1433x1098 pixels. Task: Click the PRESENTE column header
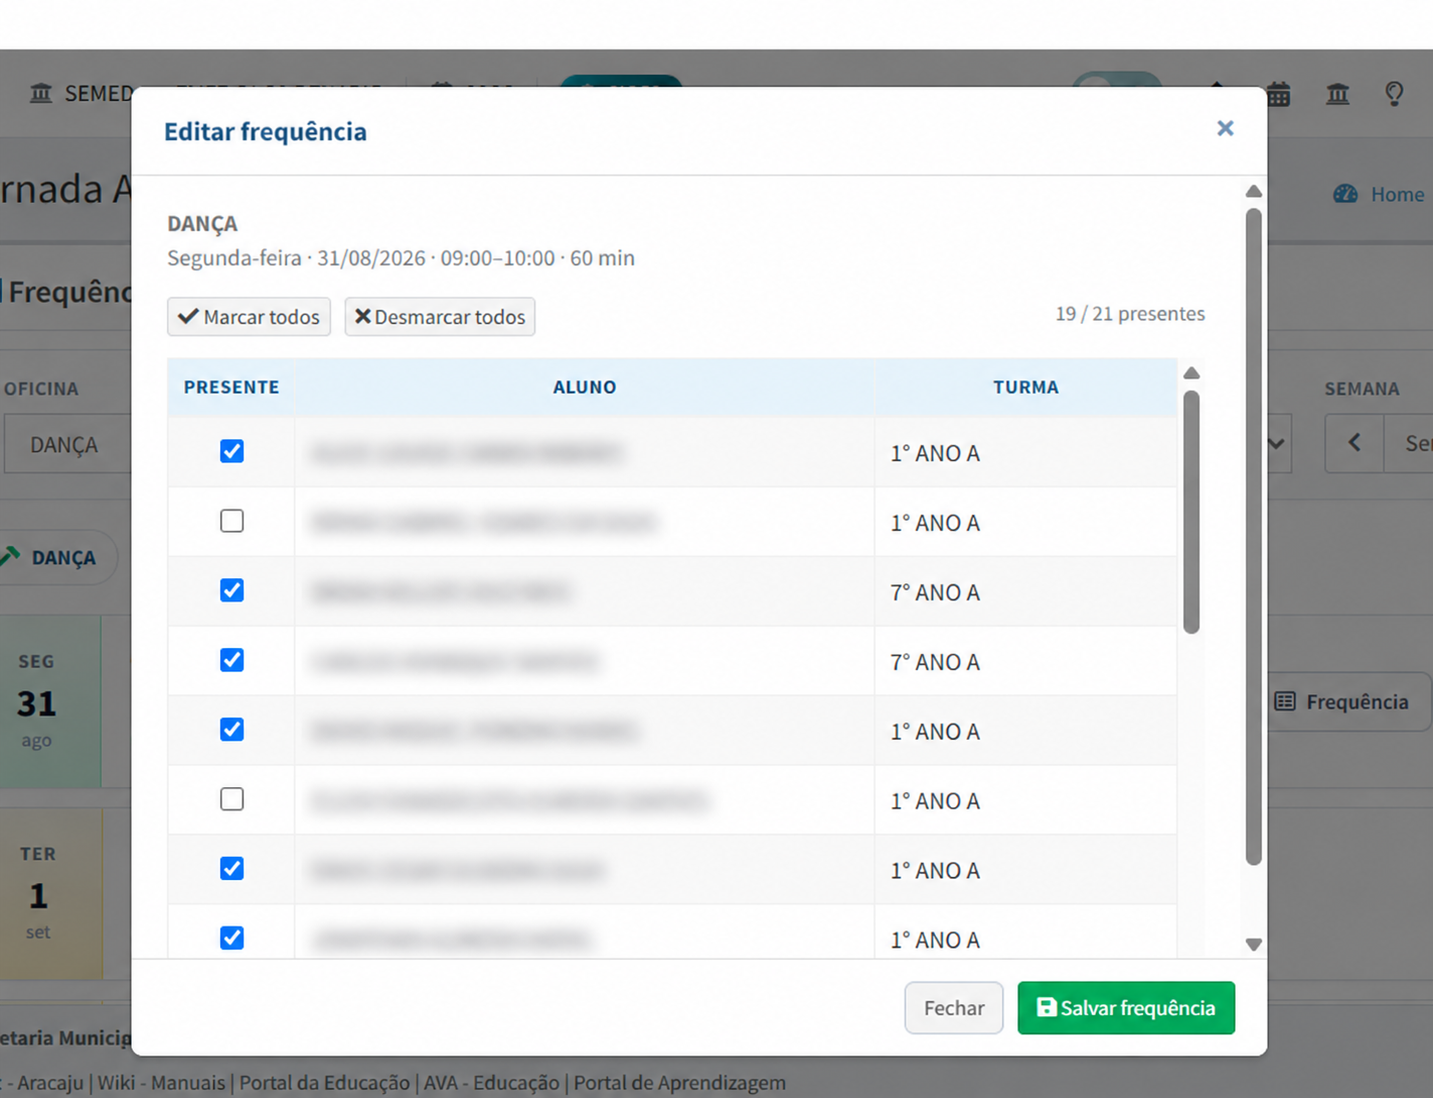[231, 387]
